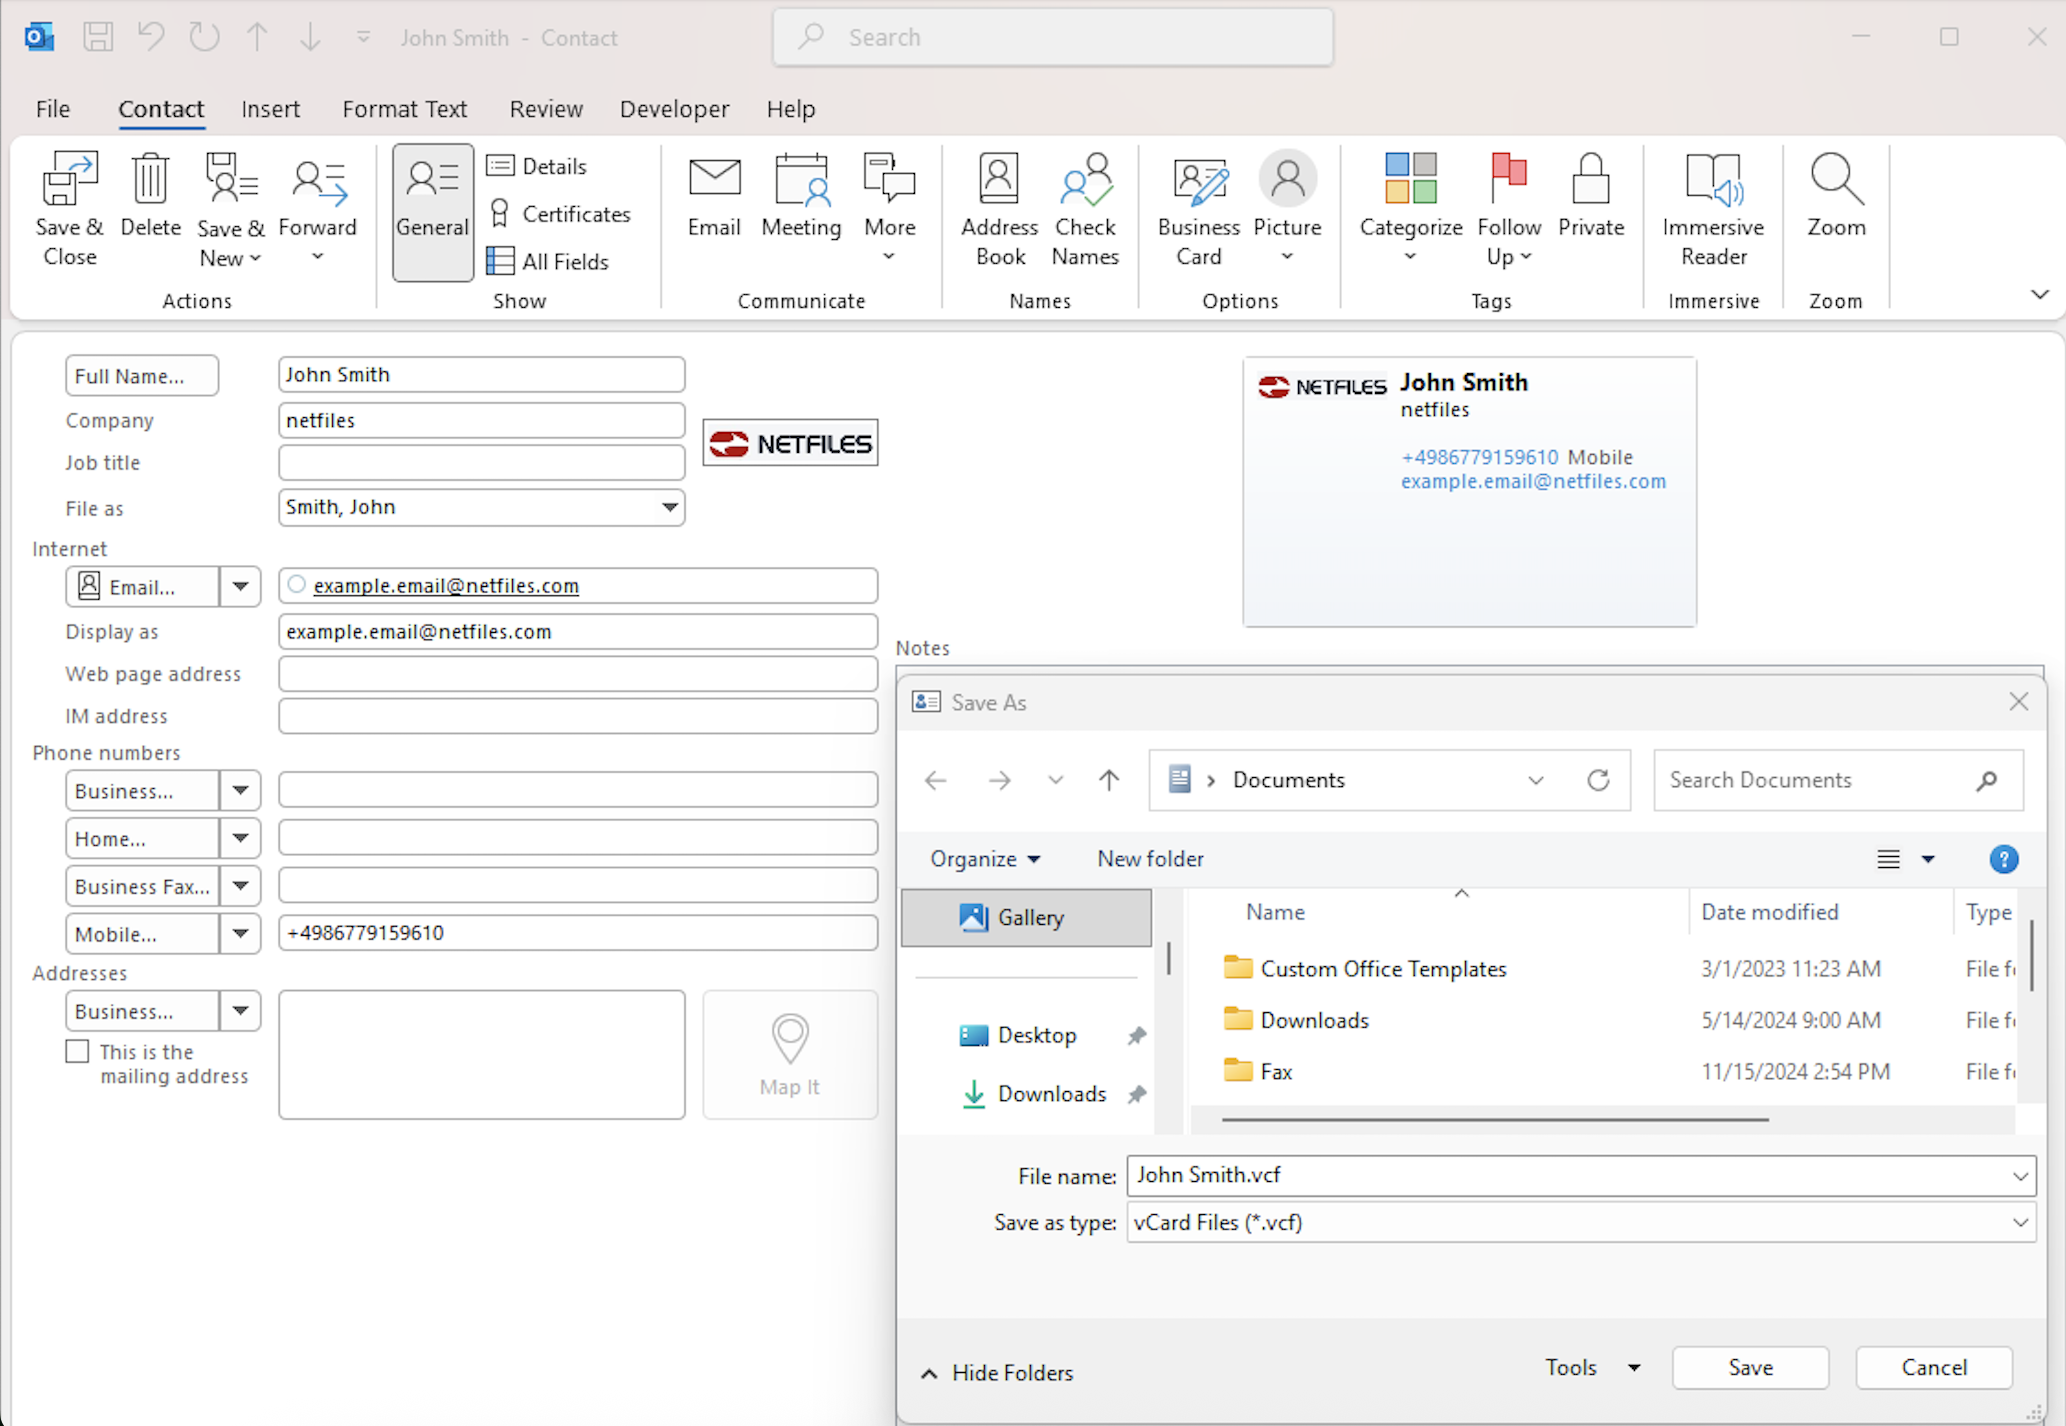Click the Immersive Reader icon
The image size is (2066, 1426).
pos(1712,180)
